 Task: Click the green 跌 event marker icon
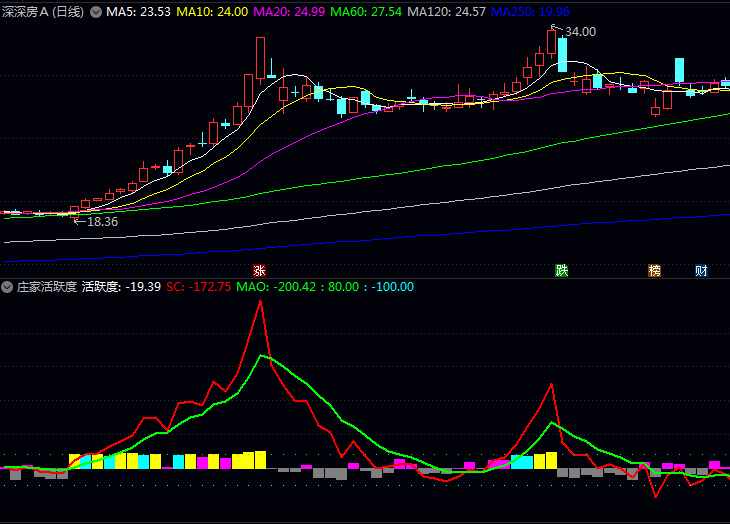[x=562, y=271]
